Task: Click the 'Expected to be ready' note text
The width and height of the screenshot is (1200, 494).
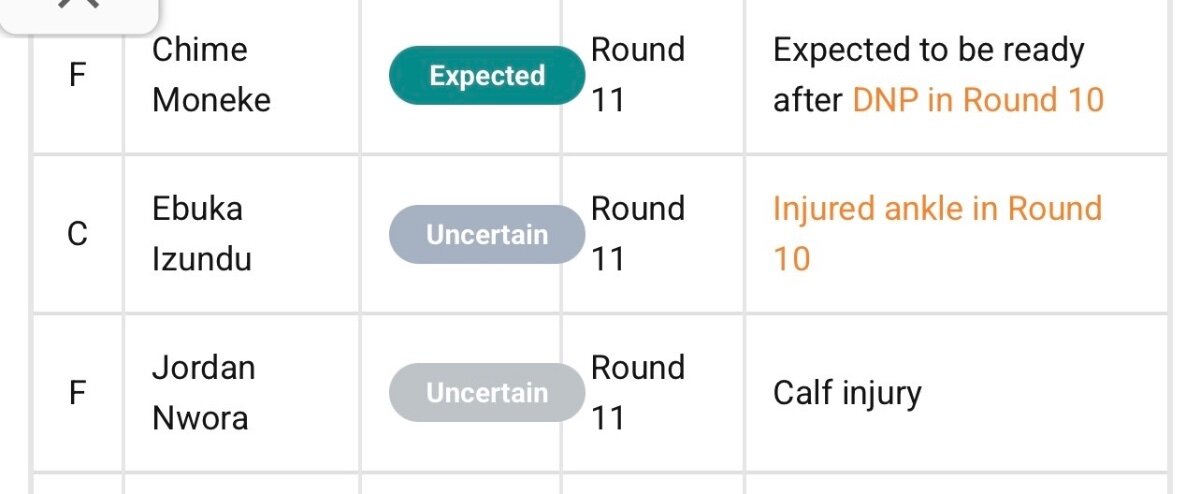Action: click(928, 50)
